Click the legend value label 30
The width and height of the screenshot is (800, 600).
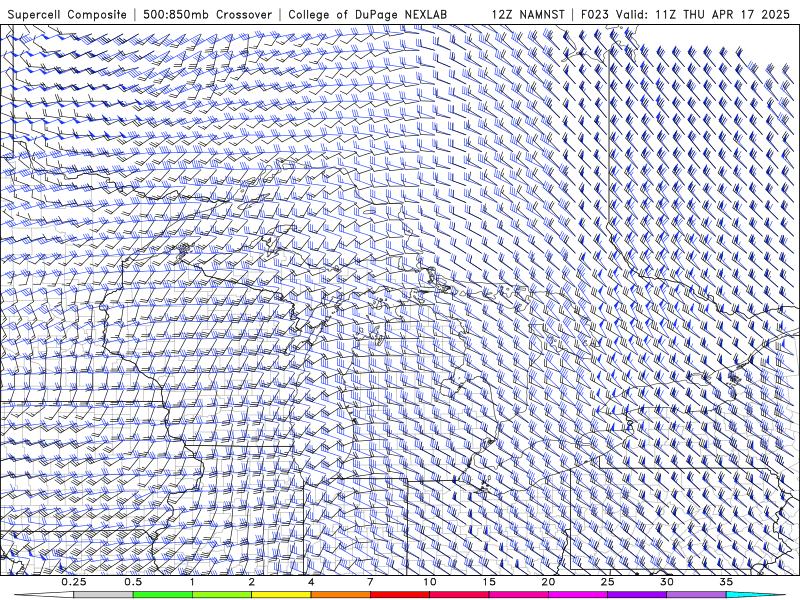click(666, 582)
